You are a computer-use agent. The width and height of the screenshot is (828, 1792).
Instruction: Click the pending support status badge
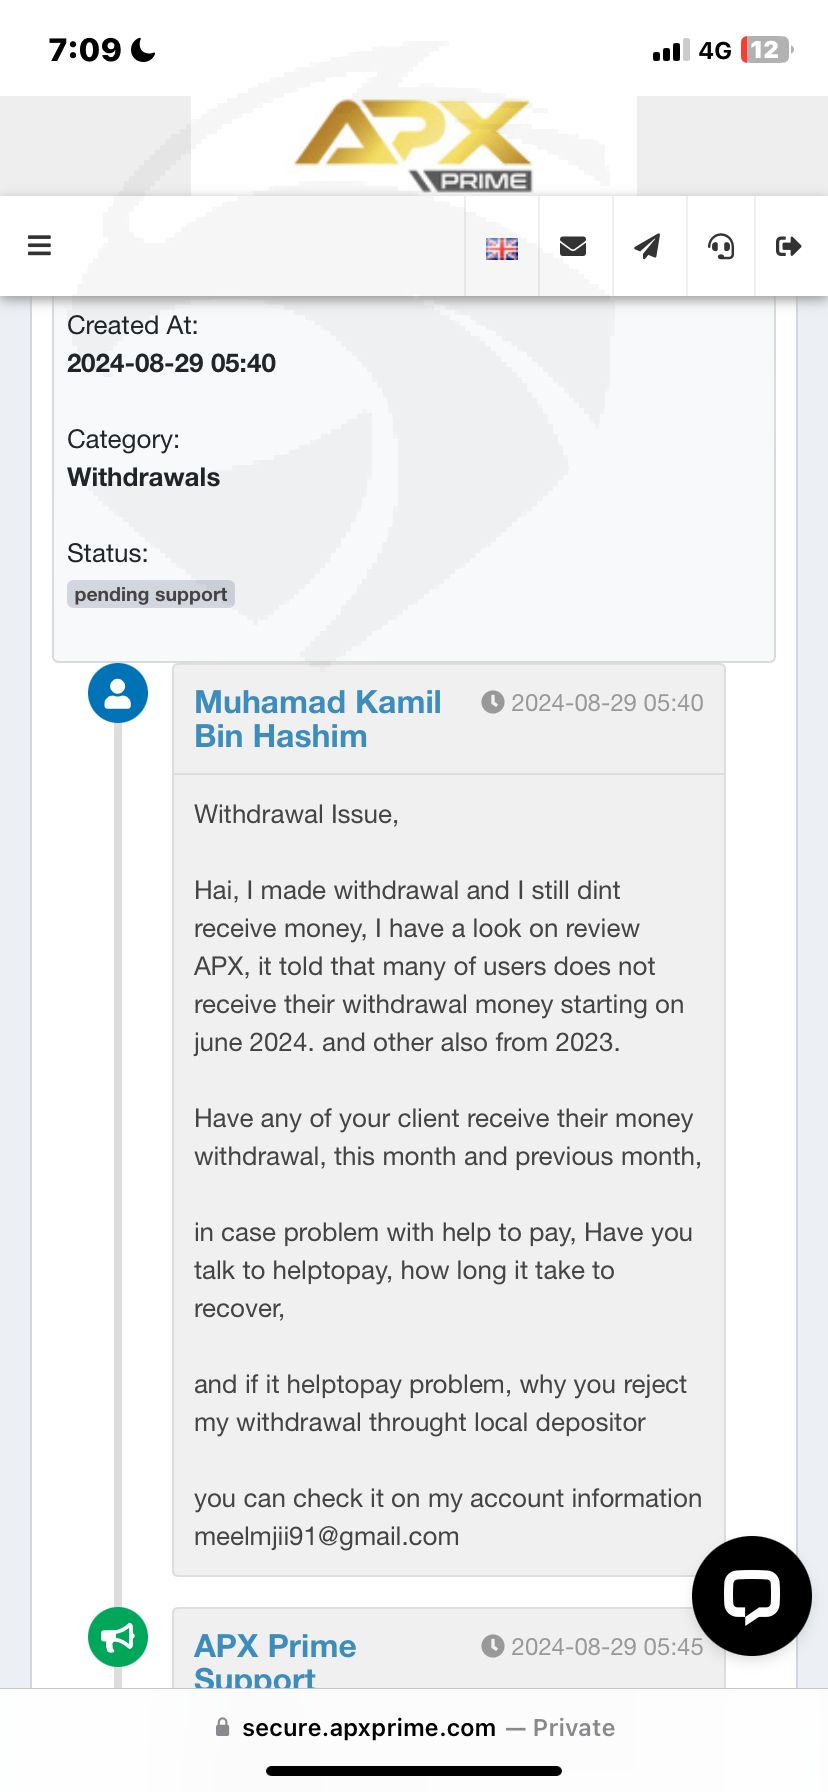point(151,595)
